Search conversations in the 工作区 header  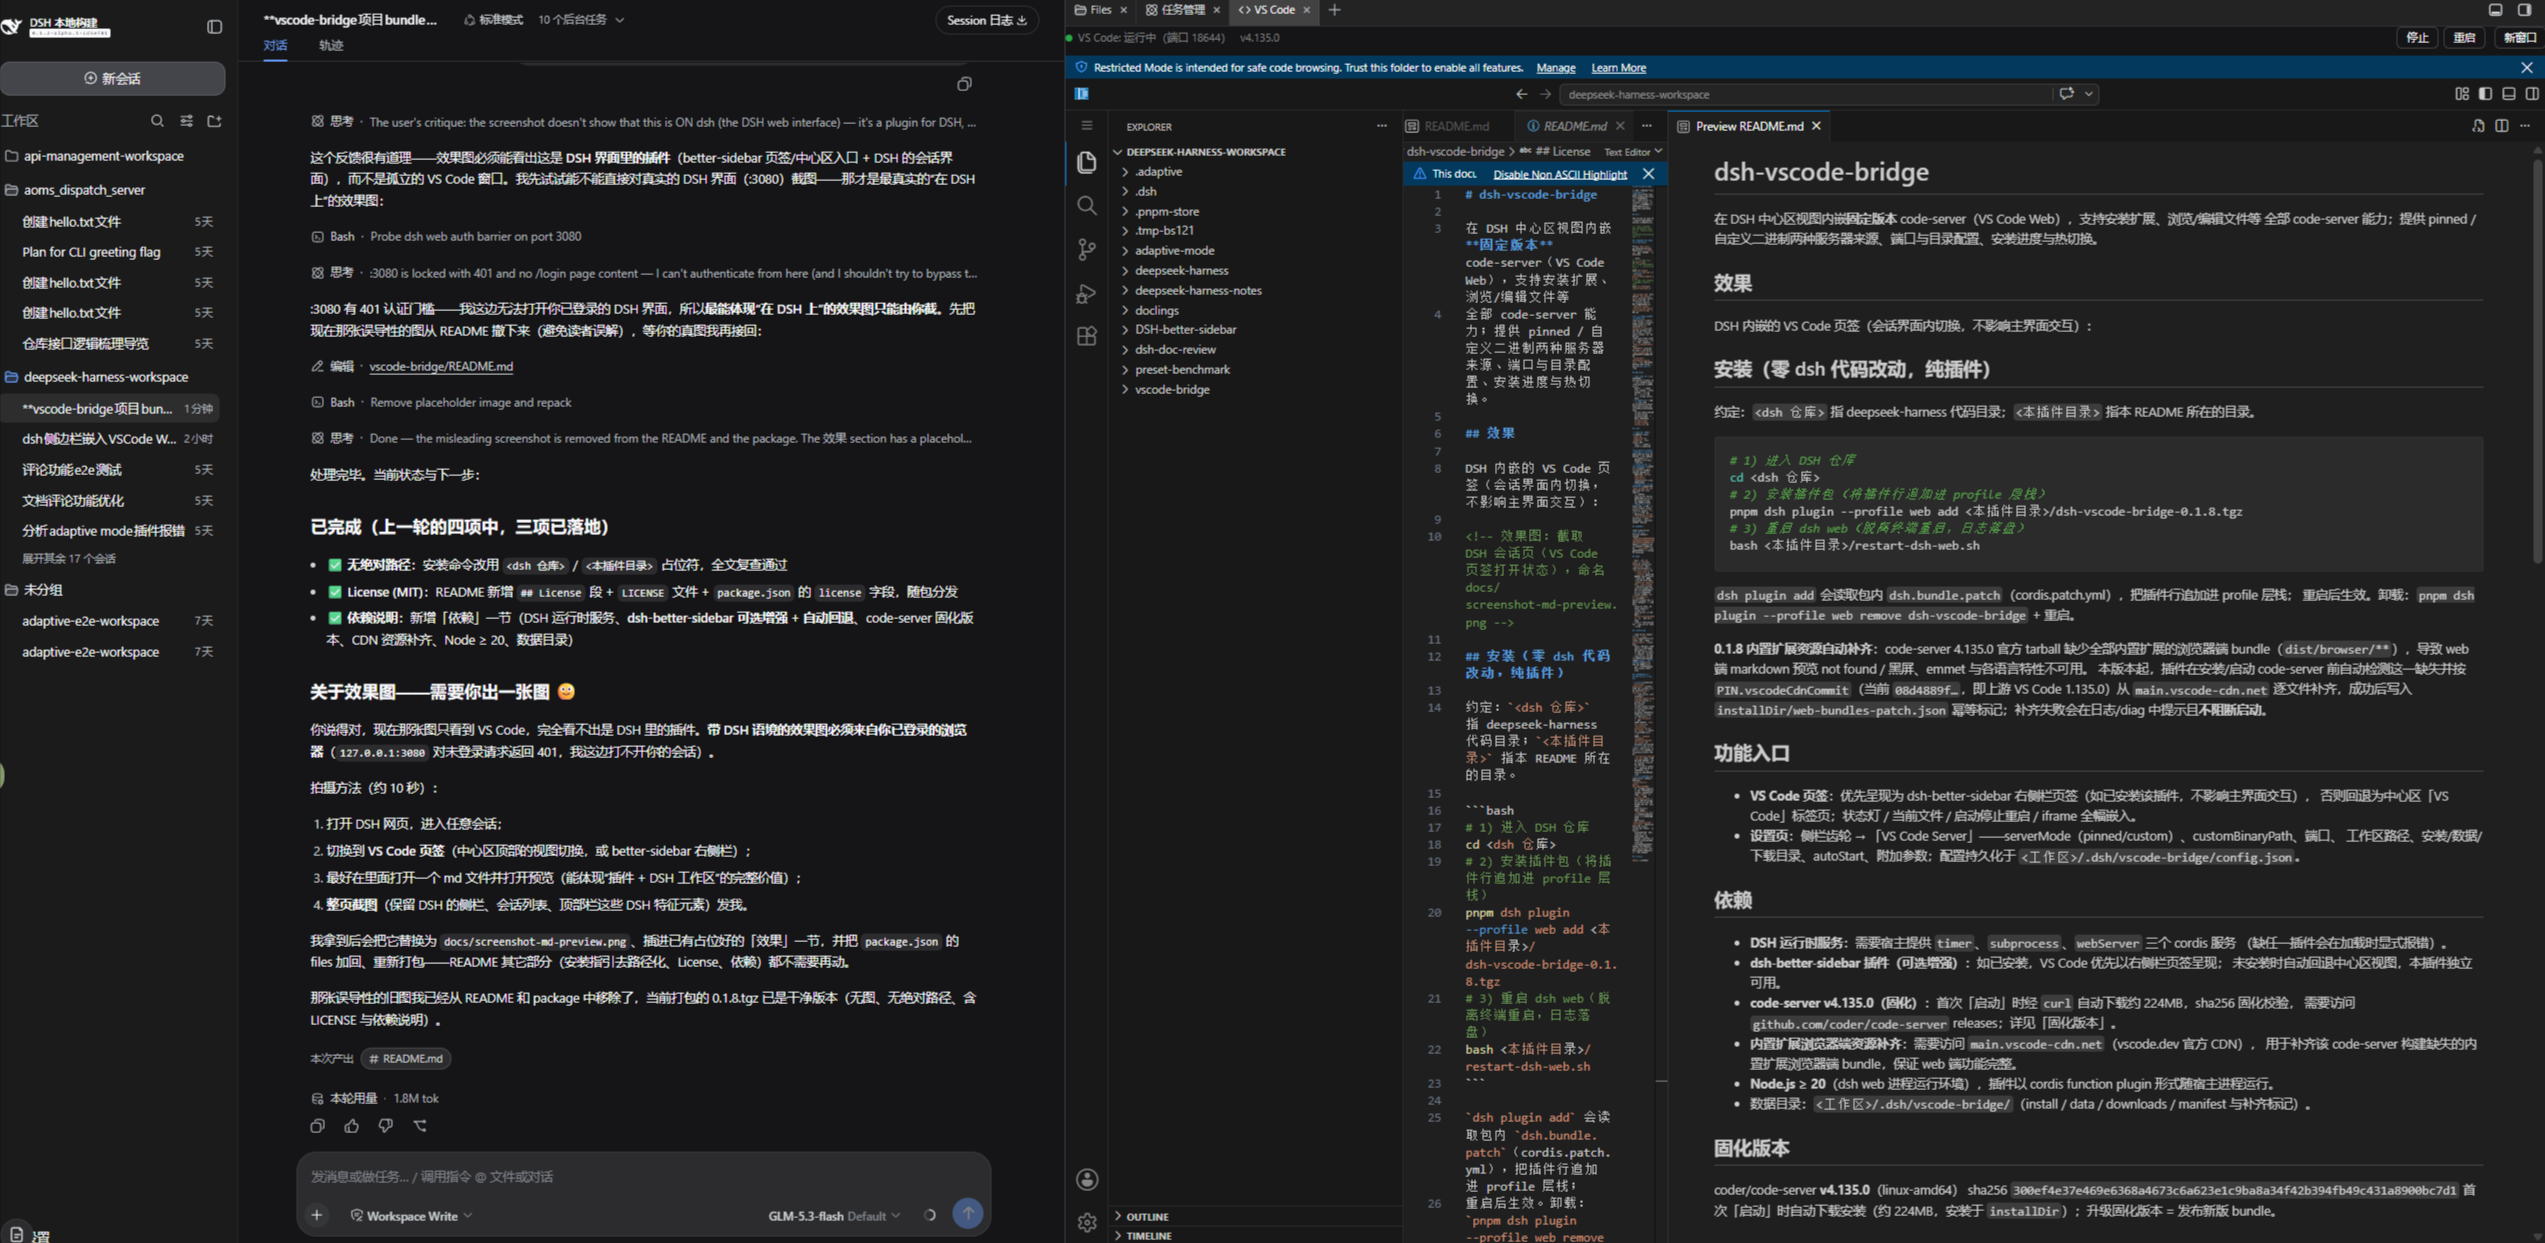point(157,121)
